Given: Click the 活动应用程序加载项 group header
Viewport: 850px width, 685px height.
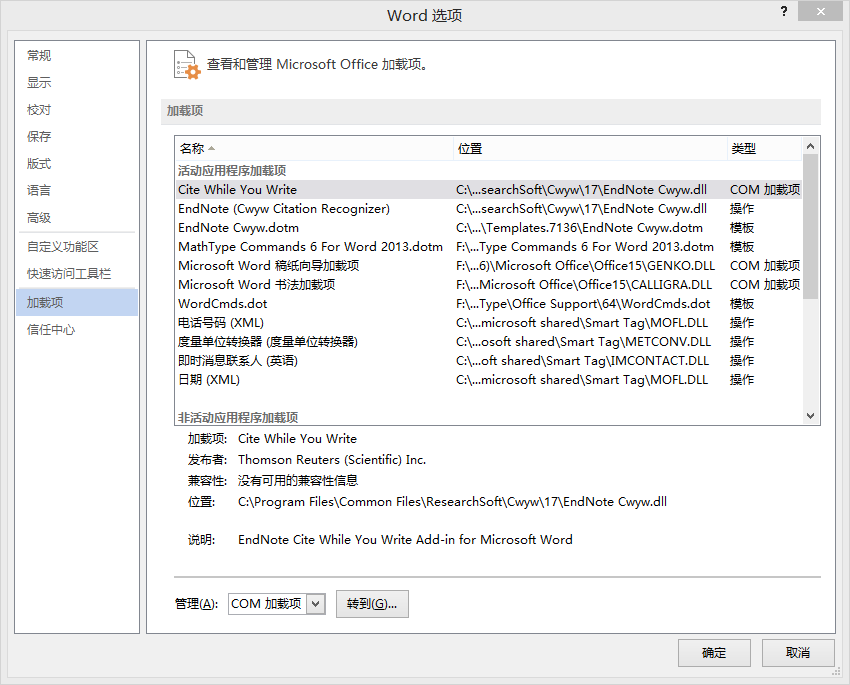Looking at the screenshot, I should pos(232,171).
